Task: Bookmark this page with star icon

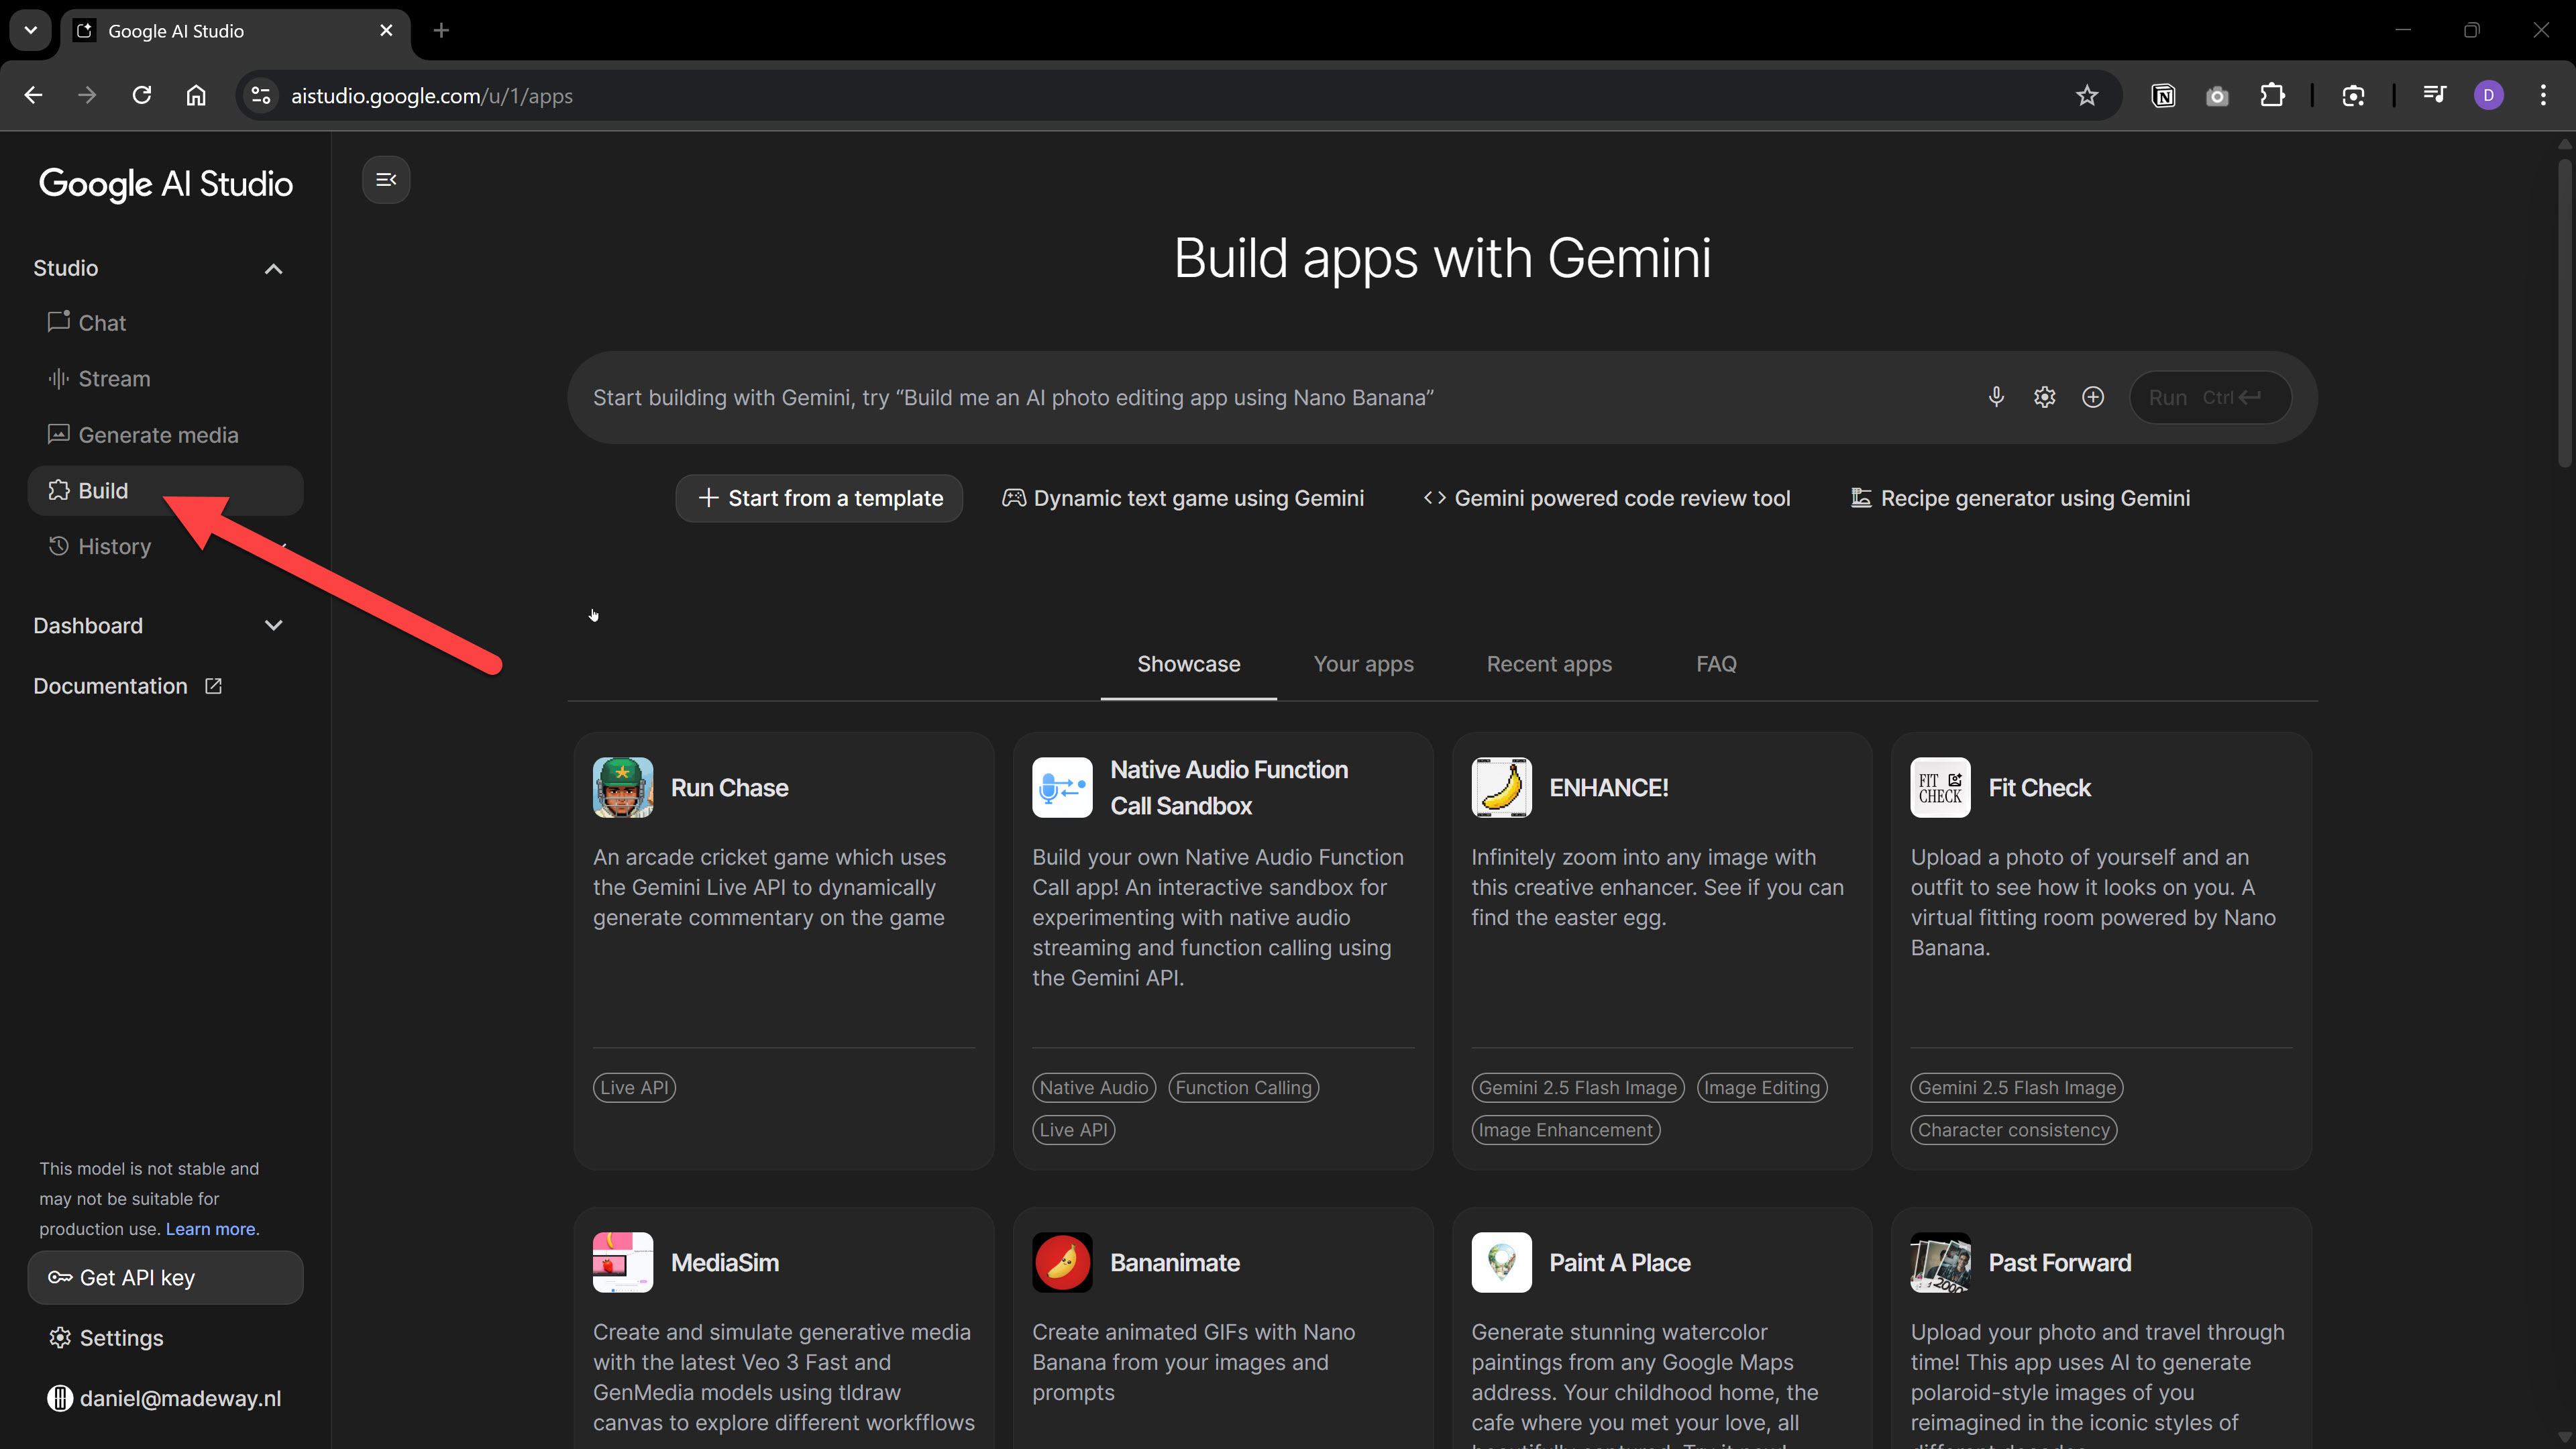Action: (x=2086, y=96)
